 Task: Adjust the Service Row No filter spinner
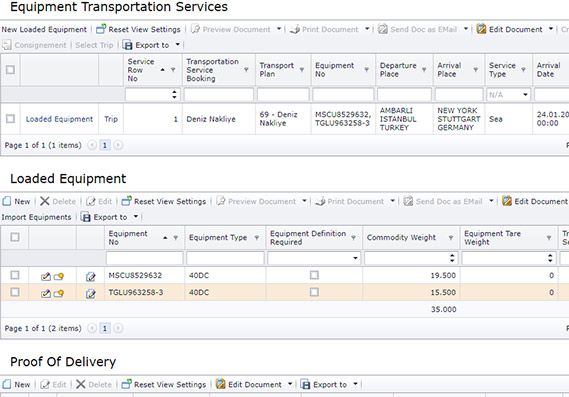coord(175,95)
